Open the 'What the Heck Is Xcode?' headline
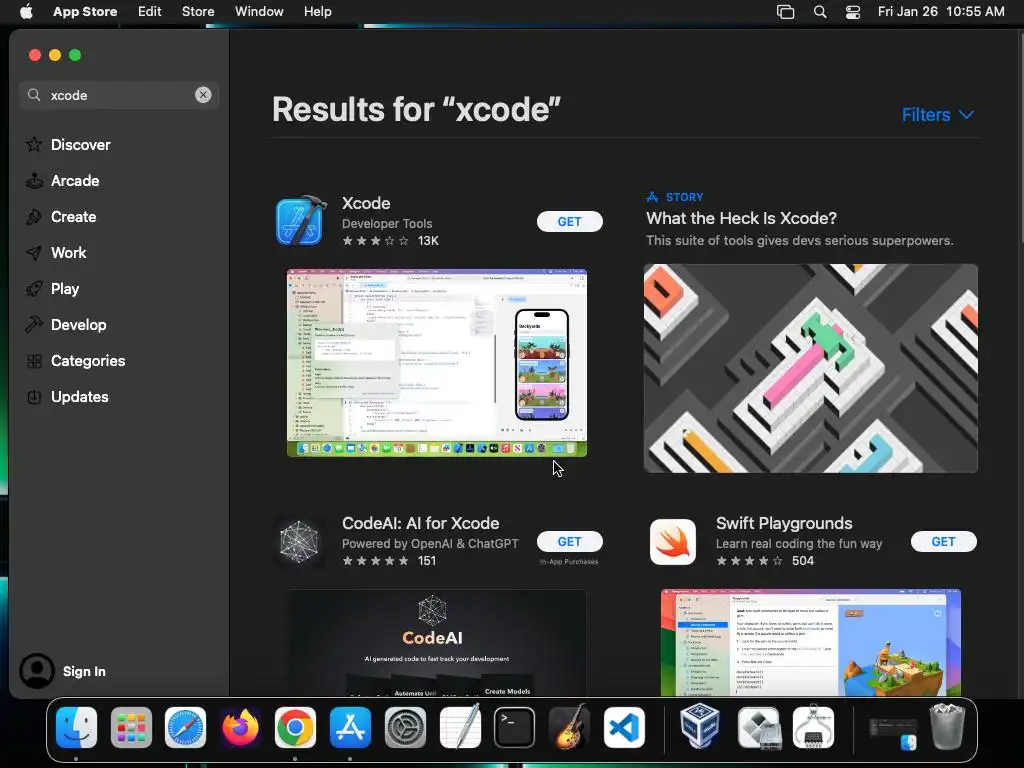Viewport: 1024px width, 768px height. tap(741, 218)
